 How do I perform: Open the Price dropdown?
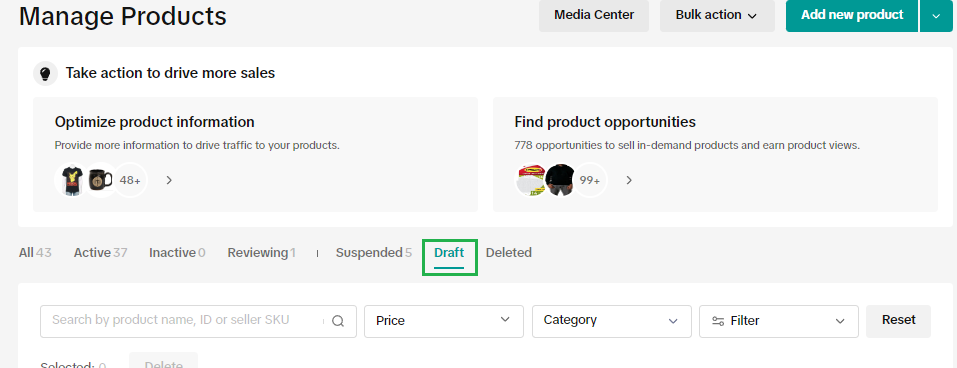pyautogui.click(x=444, y=321)
